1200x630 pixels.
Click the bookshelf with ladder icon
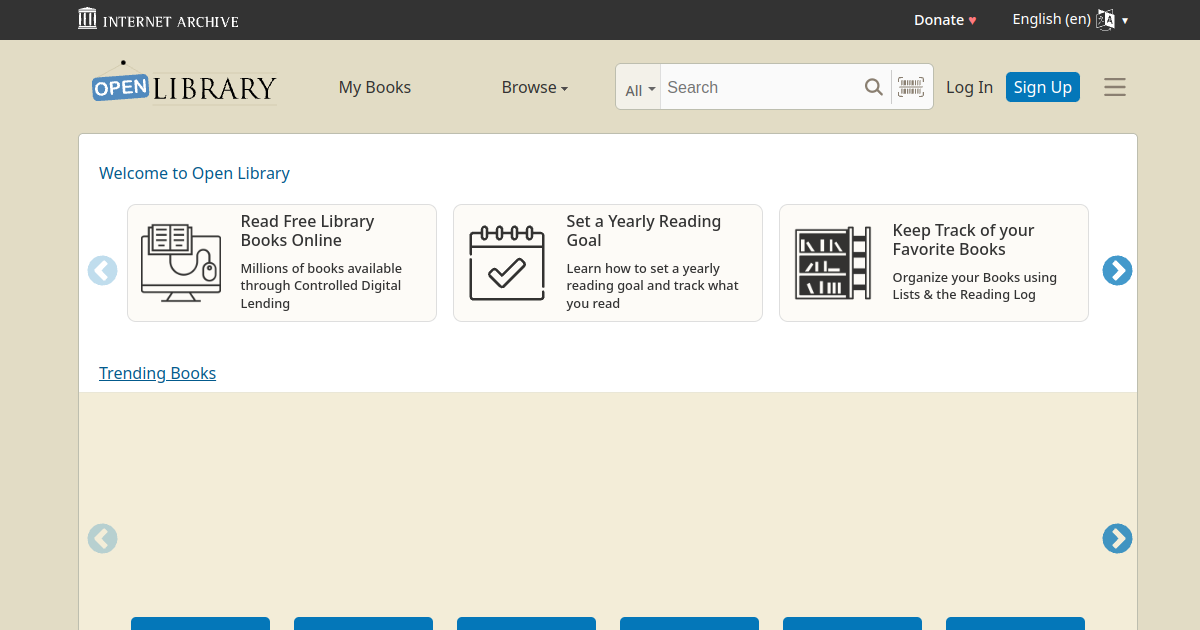pos(833,263)
